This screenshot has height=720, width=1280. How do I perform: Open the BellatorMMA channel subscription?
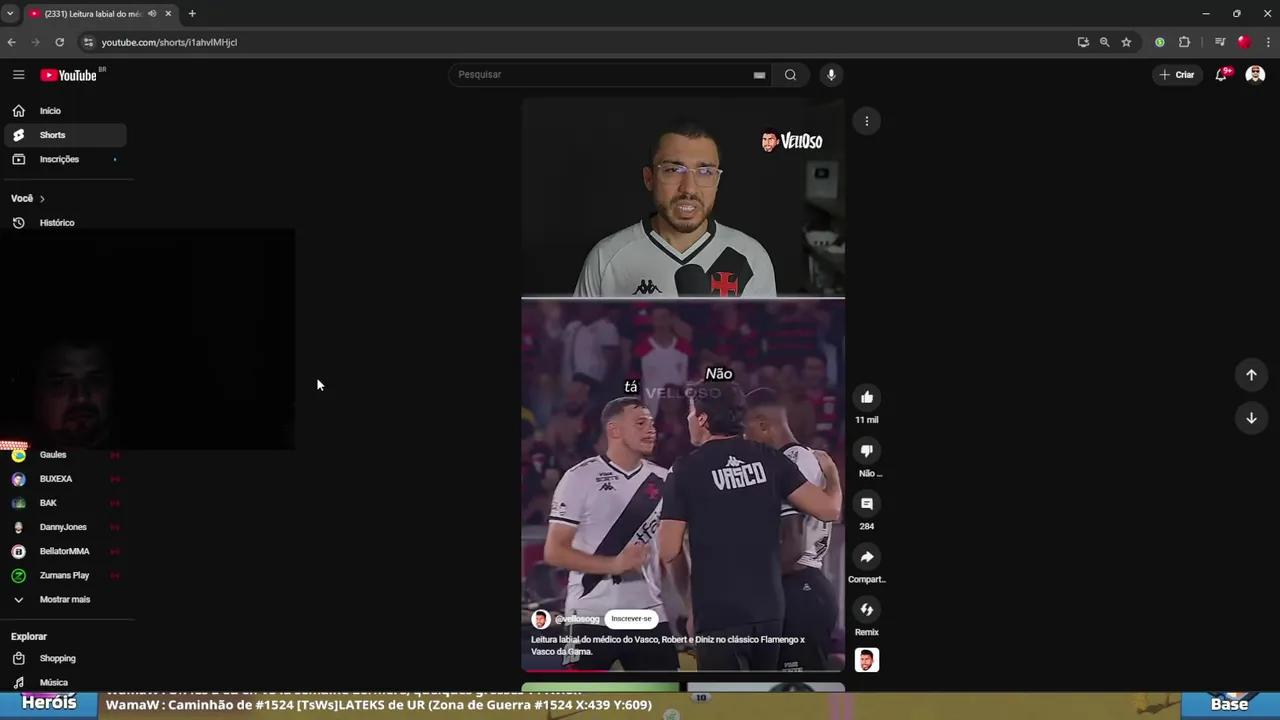[65, 551]
